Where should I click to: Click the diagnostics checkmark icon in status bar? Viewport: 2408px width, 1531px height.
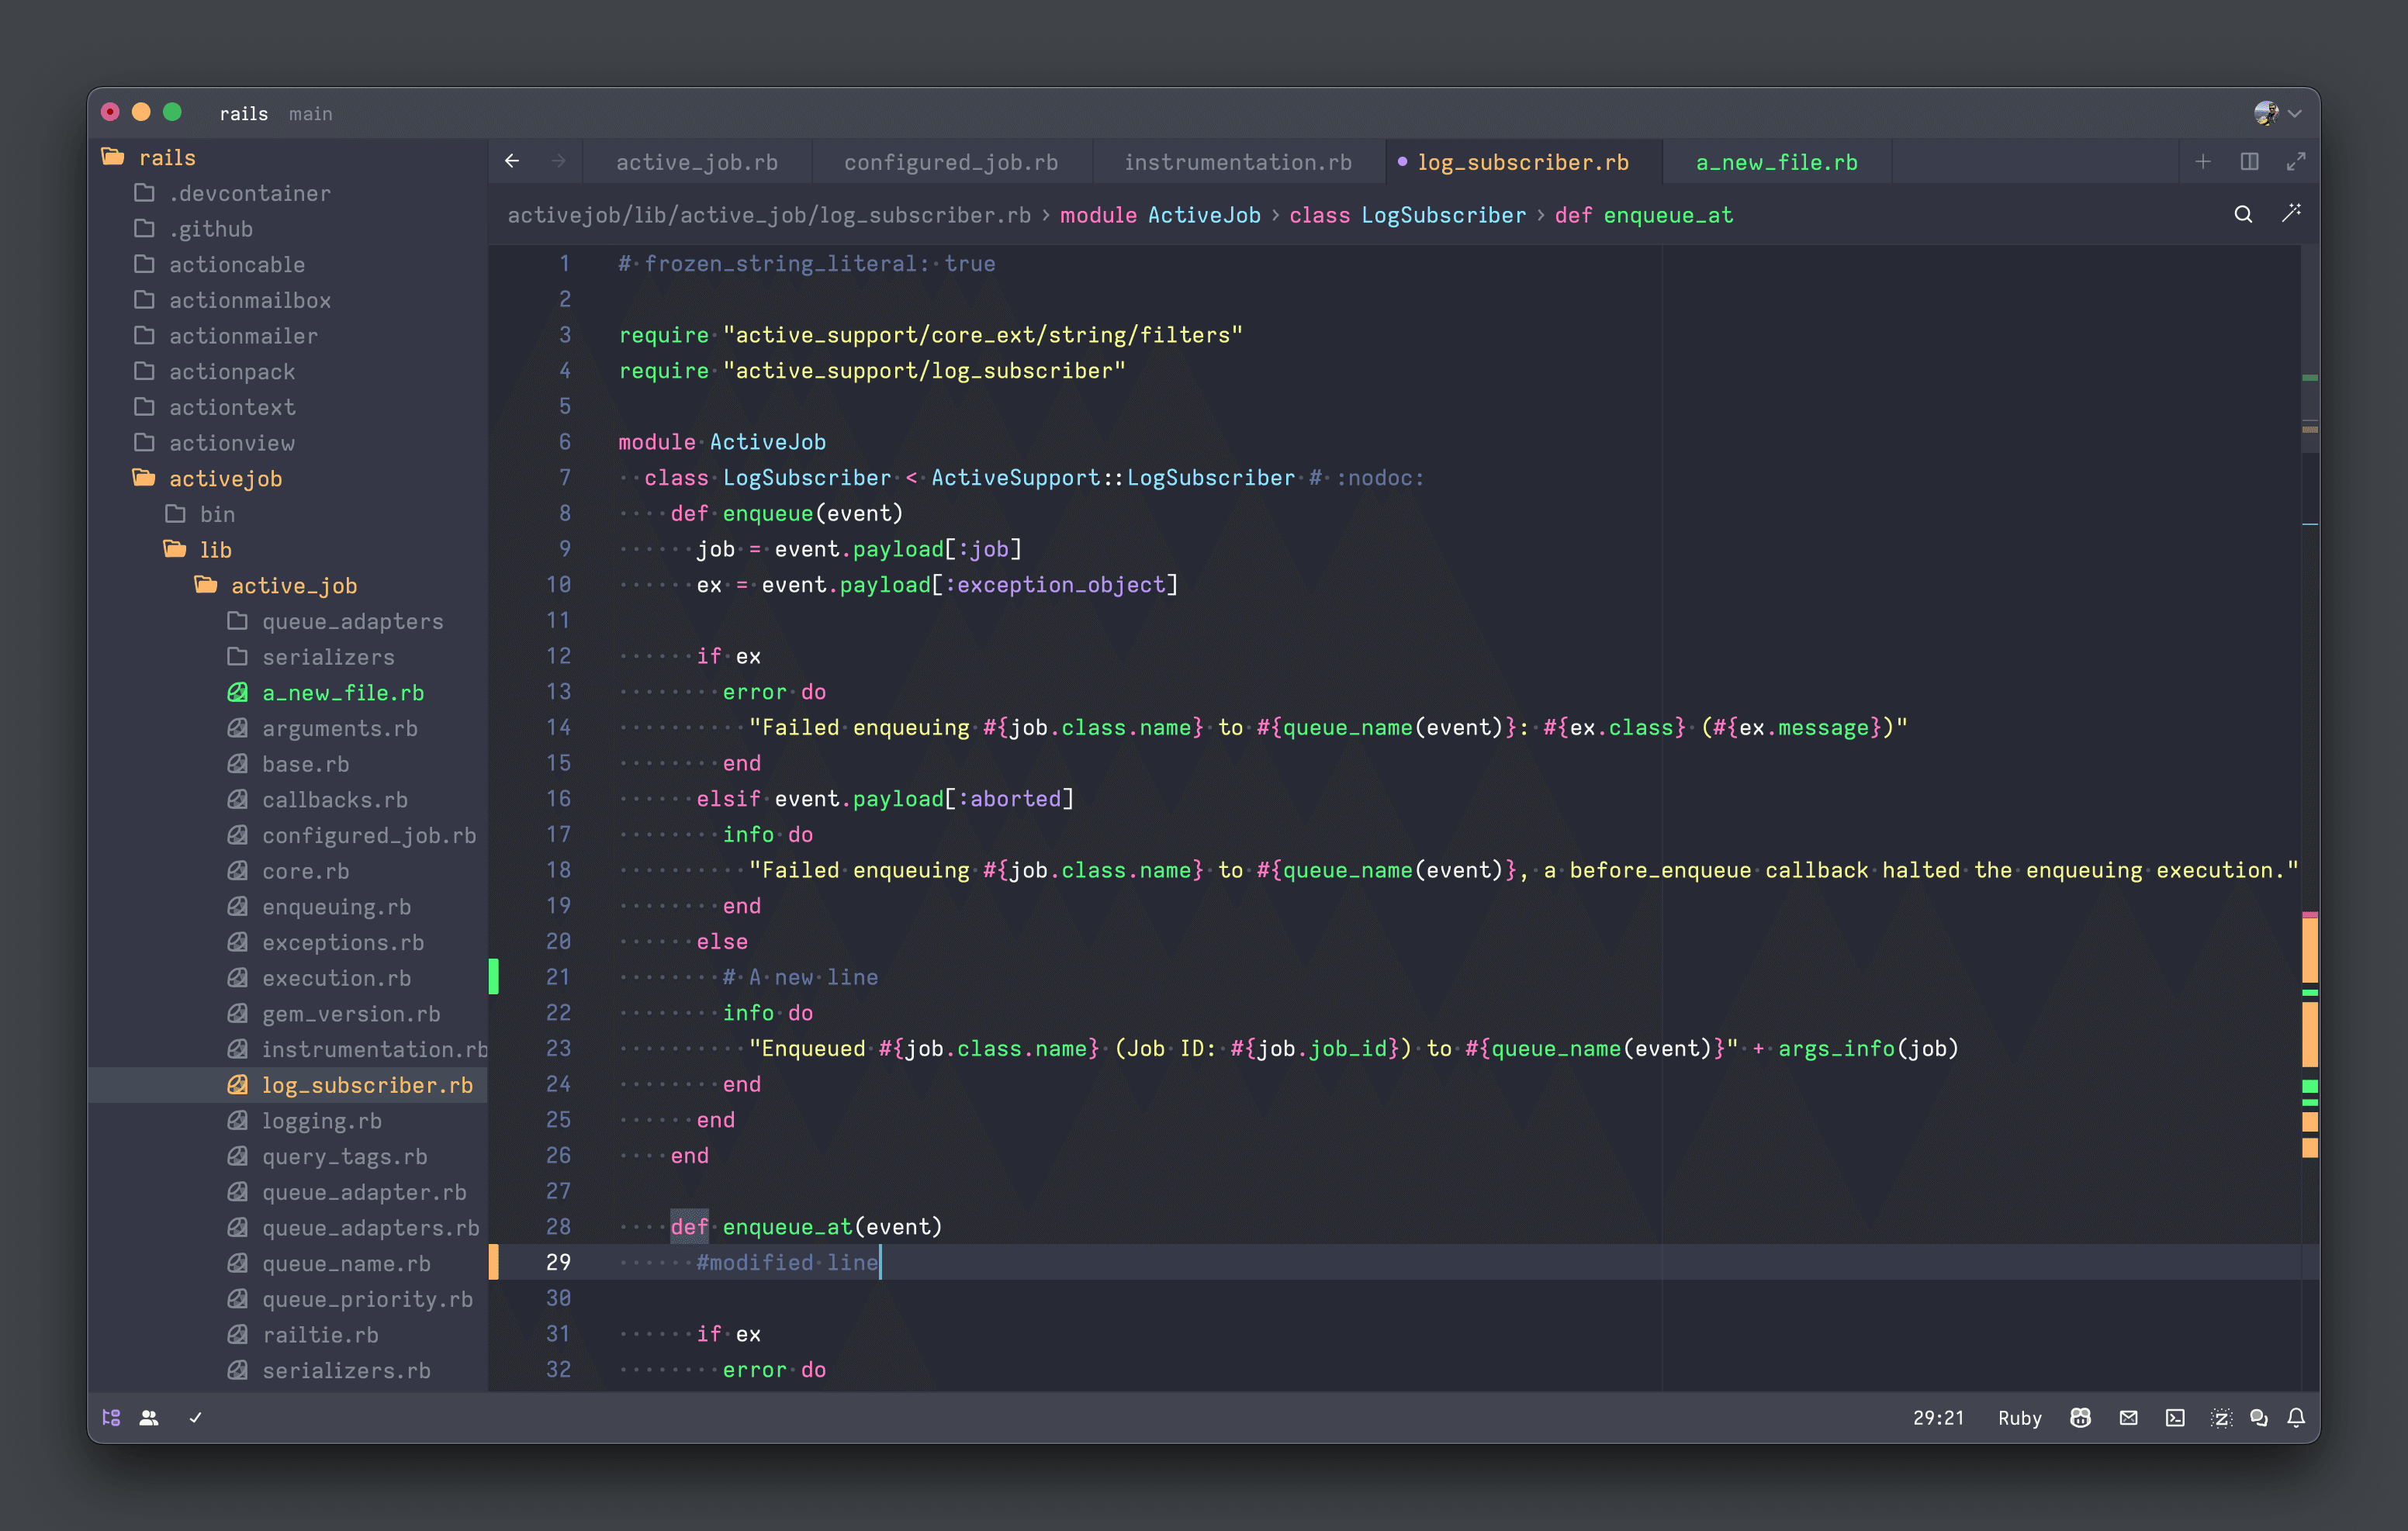(196, 1417)
